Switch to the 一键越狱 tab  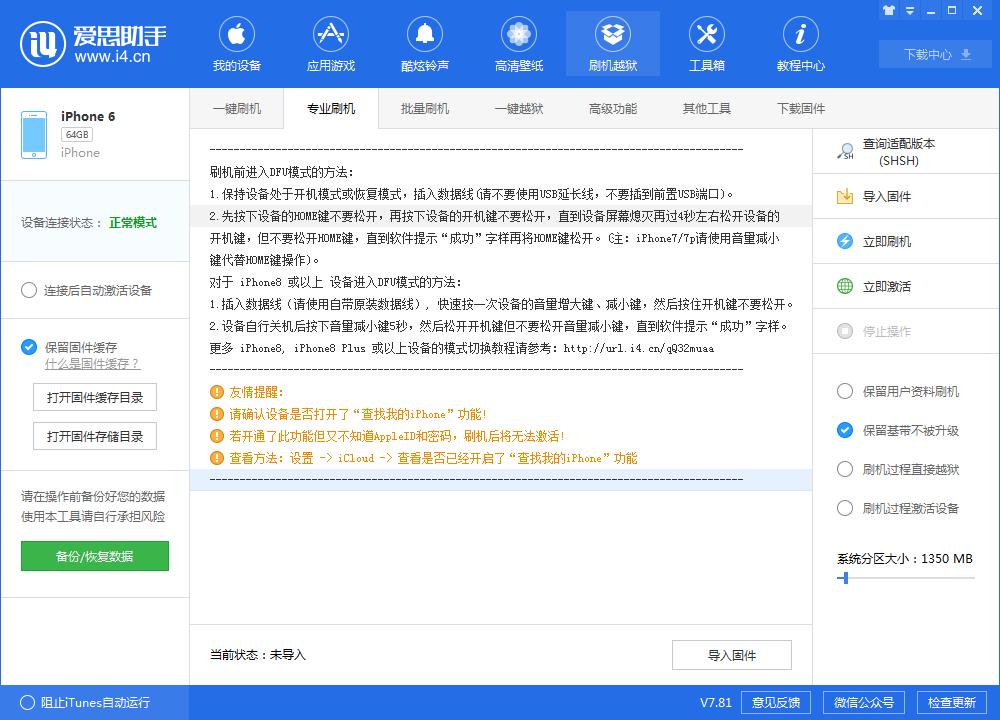coord(519,108)
